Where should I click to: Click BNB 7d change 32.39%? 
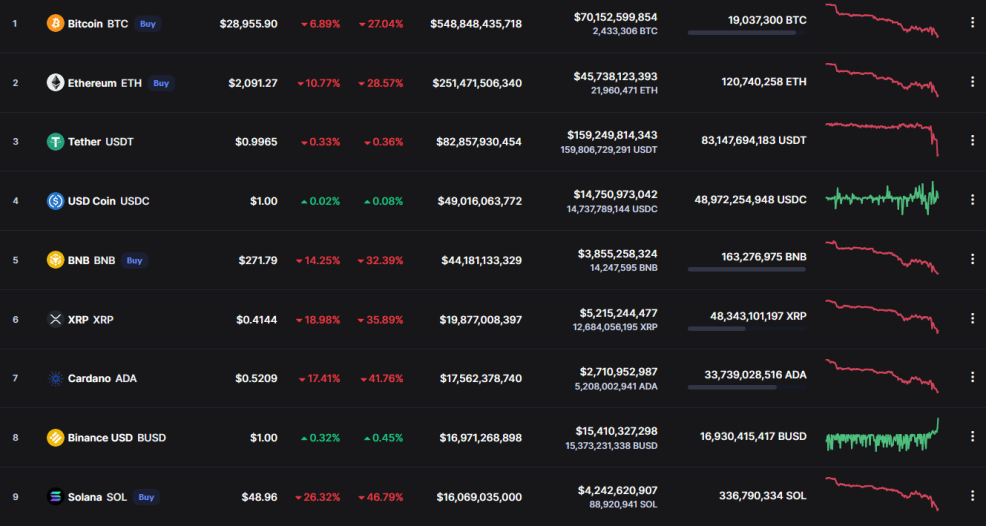381,260
